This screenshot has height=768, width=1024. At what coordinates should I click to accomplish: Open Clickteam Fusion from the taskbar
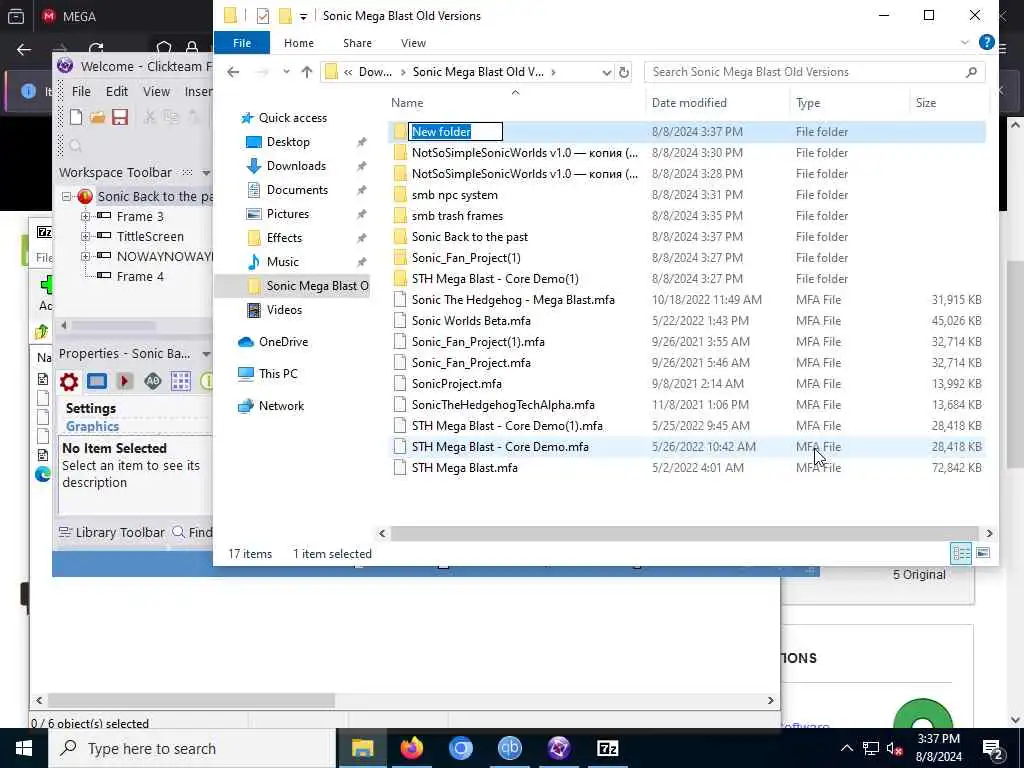point(558,748)
